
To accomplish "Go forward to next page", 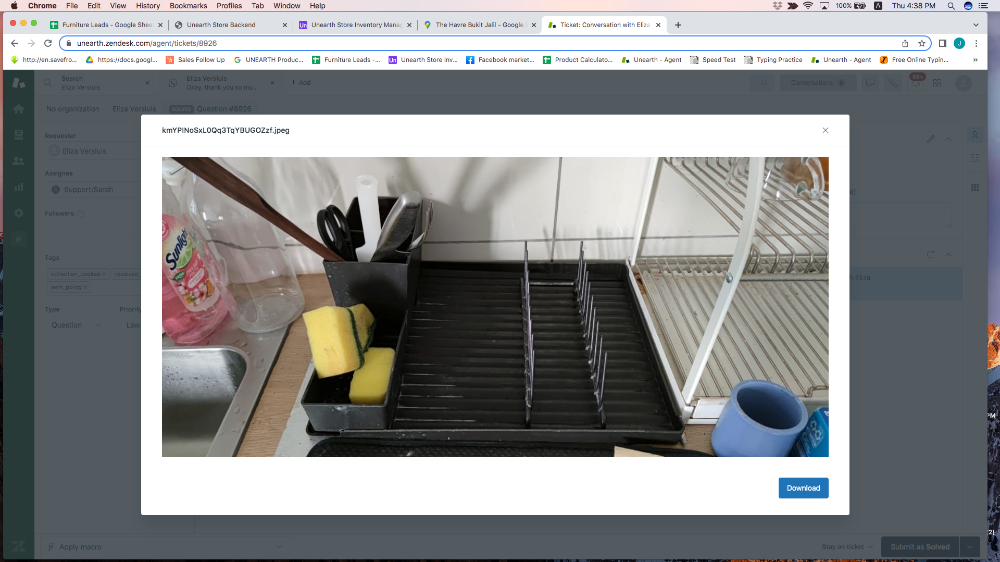I will click(x=31, y=43).
